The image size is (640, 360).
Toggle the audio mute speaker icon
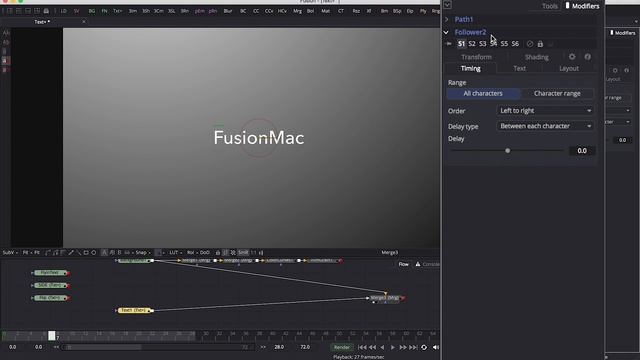[x=435, y=347]
